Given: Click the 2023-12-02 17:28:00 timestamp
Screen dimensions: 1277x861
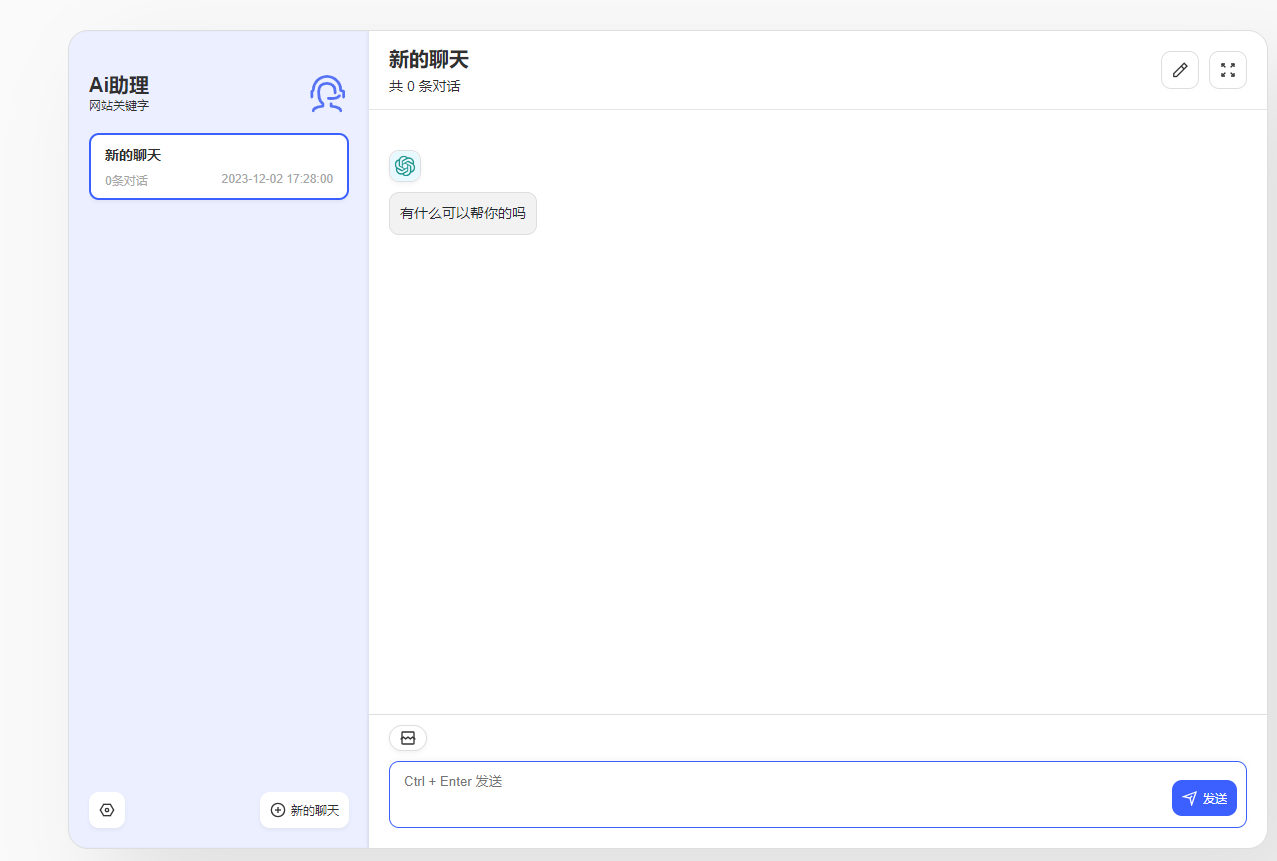Looking at the screenshot, I should click(x=277, y=179).
